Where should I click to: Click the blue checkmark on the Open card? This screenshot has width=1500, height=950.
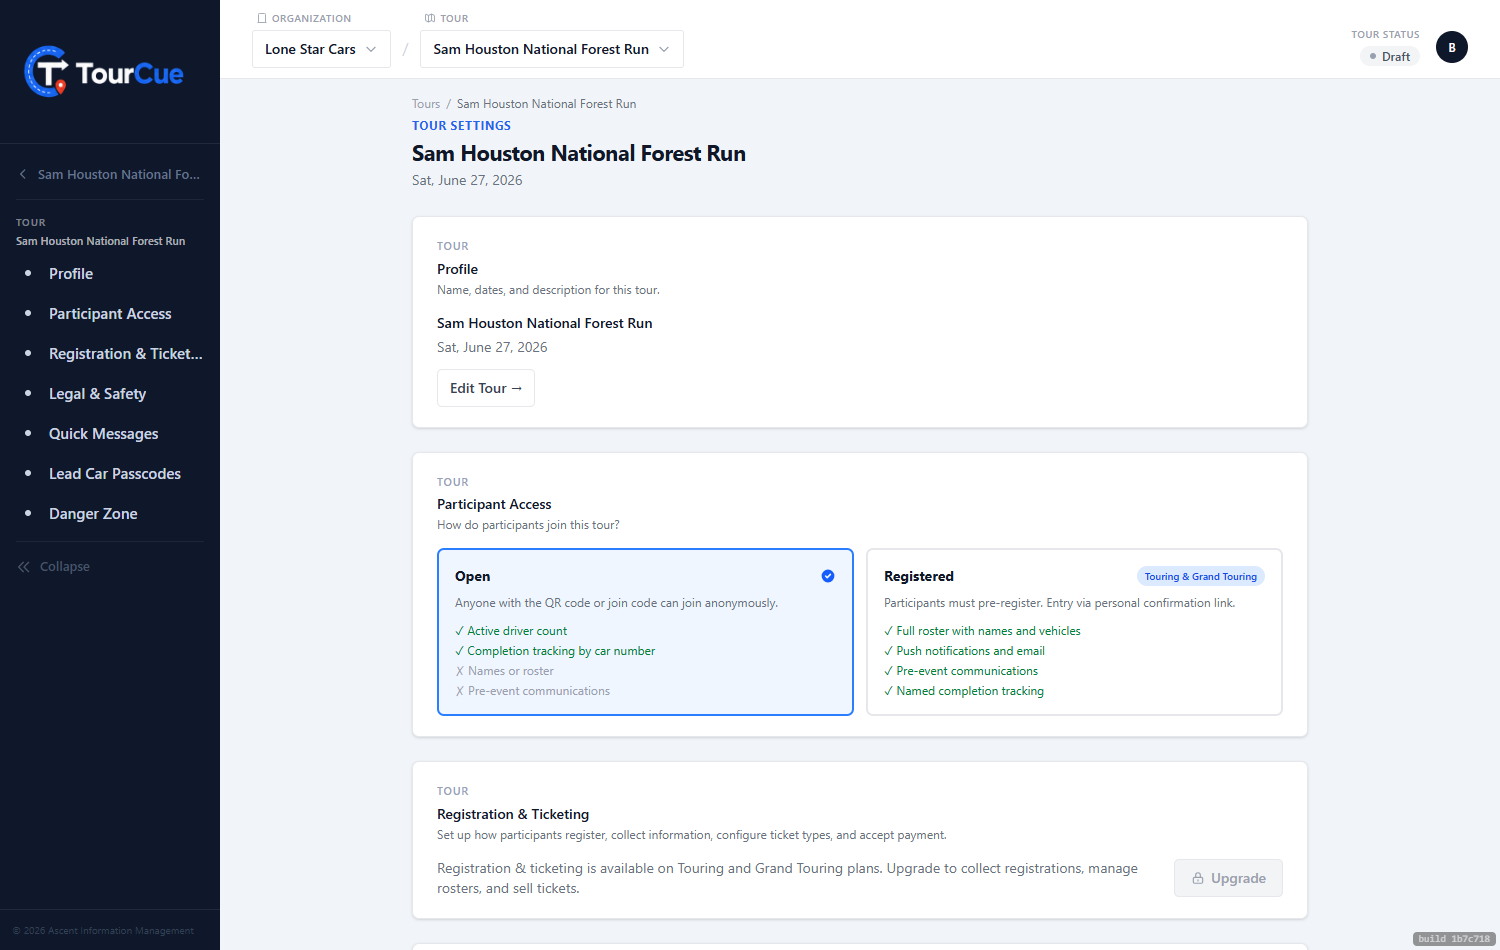pyautogui.click(x=828, y=576)
